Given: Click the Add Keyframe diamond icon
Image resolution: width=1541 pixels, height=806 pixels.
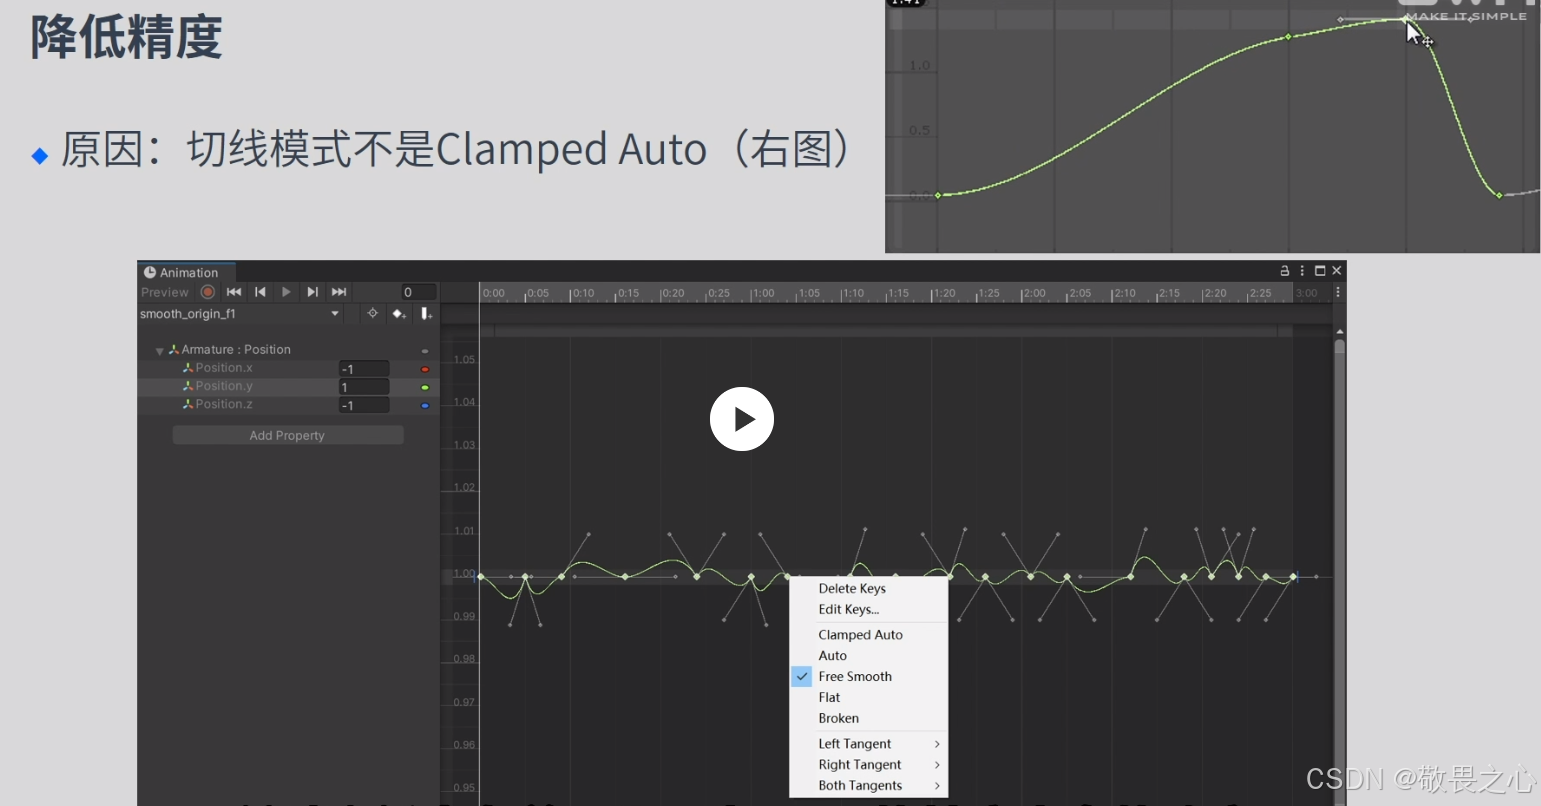Looking at the screenshot, I should (399, 314).
